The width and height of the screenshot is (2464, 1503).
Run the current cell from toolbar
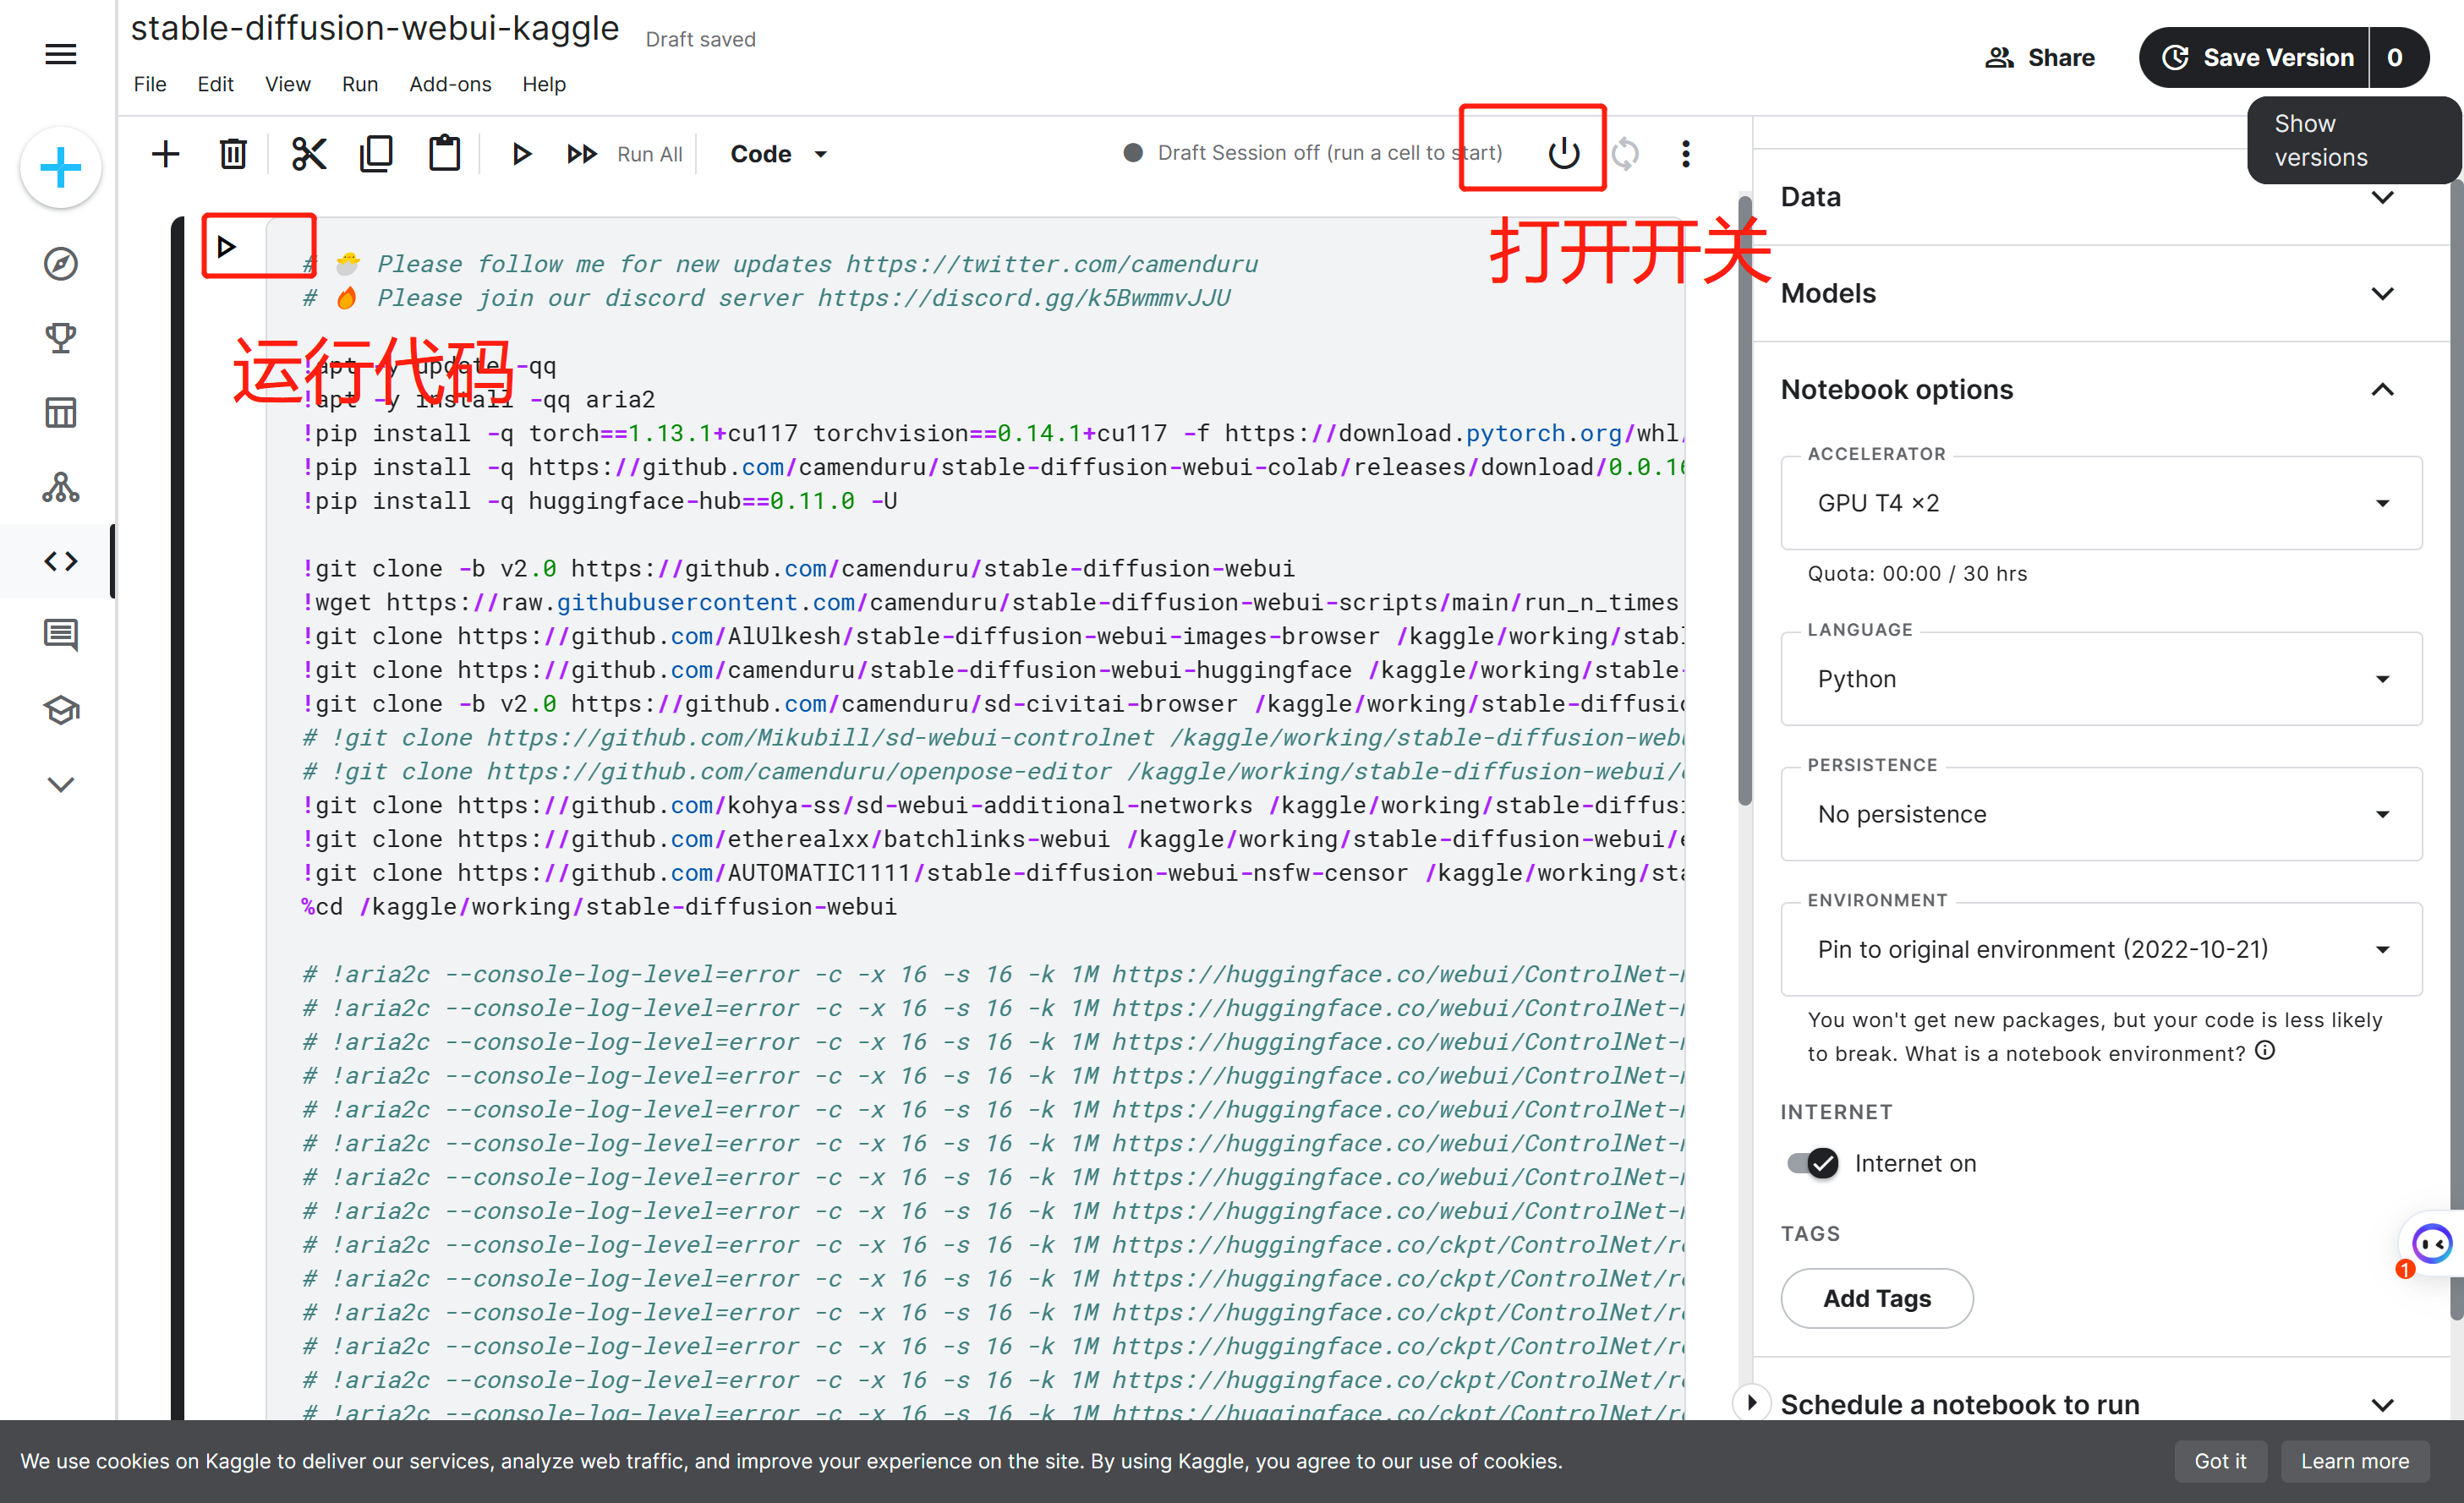point(521,154)
